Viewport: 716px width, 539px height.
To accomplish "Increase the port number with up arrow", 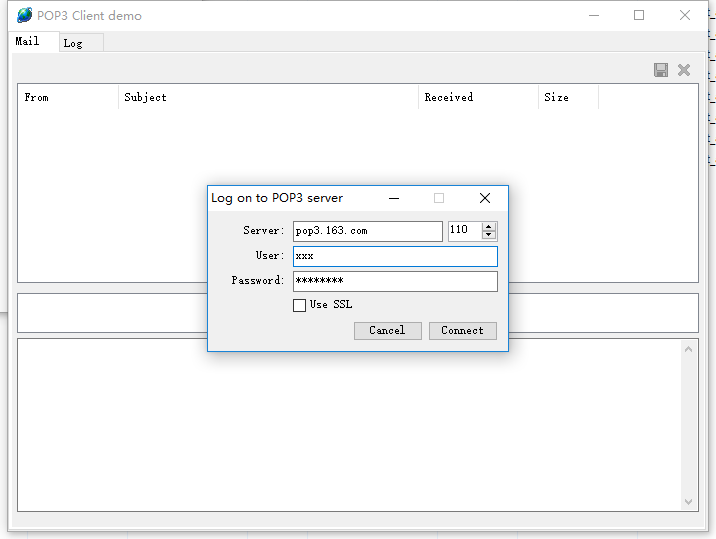I will pos(489,227).
